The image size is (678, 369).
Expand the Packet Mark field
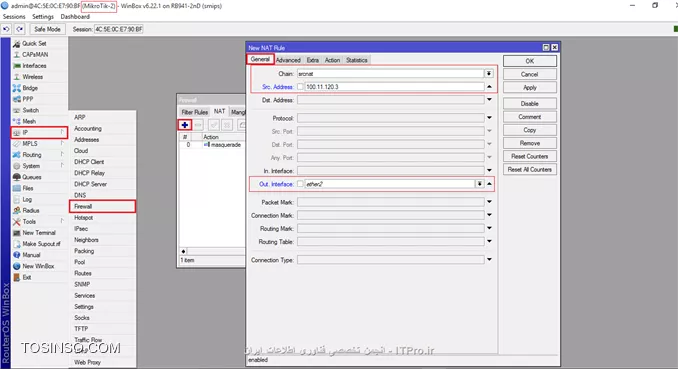[489, 202]
